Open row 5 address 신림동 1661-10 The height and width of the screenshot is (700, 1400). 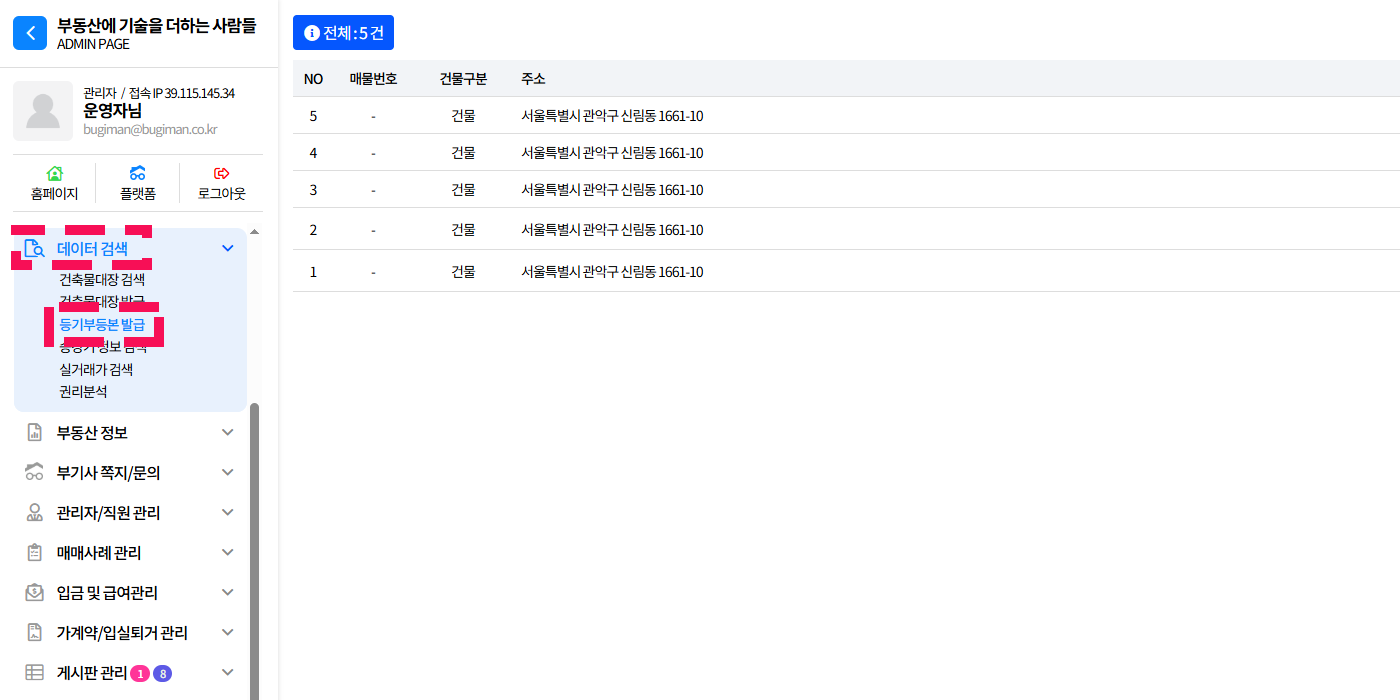[x=612, y=116]
